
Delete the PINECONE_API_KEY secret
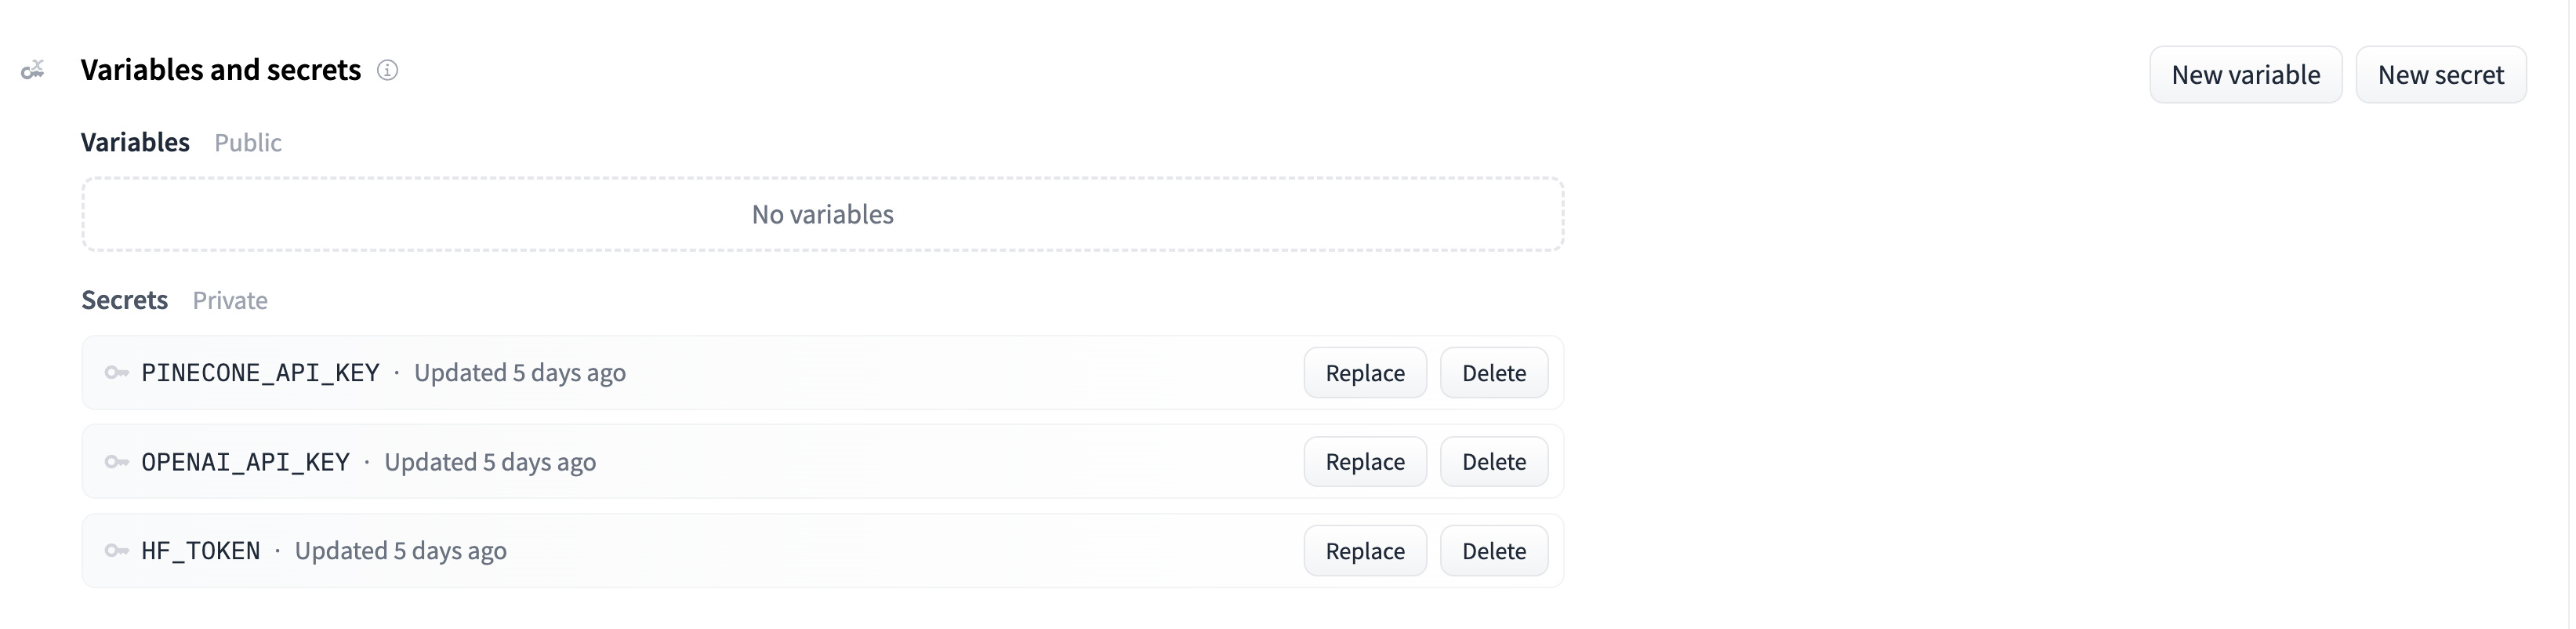tap(1494, 372)
